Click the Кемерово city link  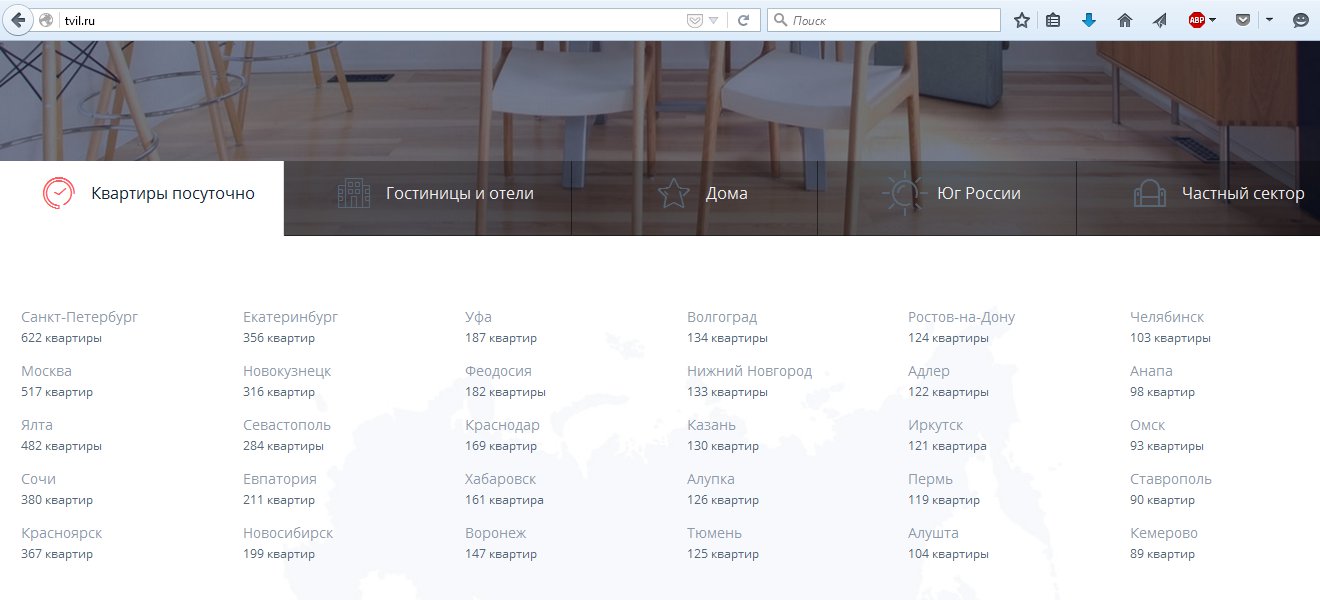point(1163,533)
